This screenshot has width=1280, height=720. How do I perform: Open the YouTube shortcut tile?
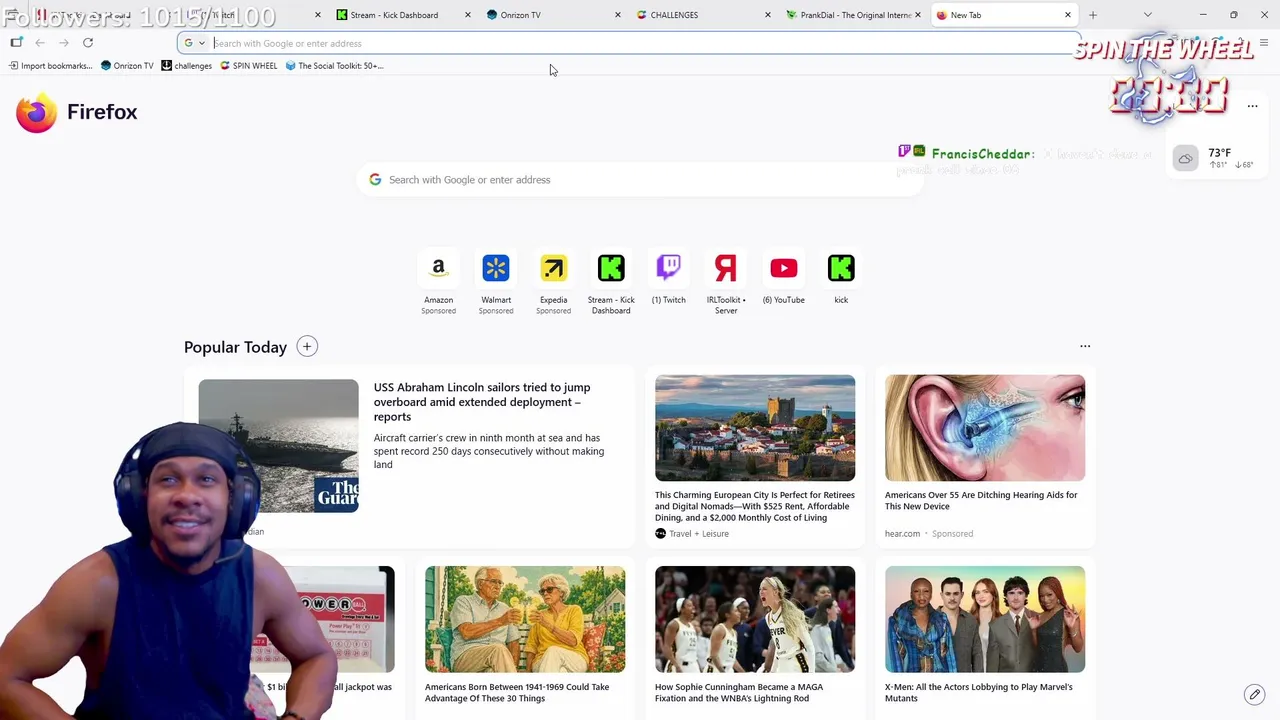[x=784, y=278]
